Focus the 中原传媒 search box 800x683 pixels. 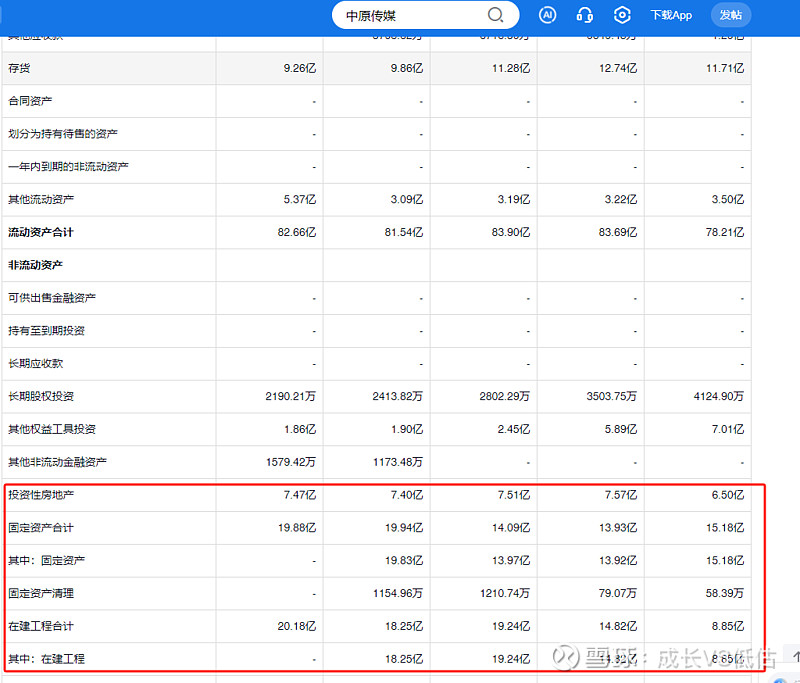tap(410, 15)
